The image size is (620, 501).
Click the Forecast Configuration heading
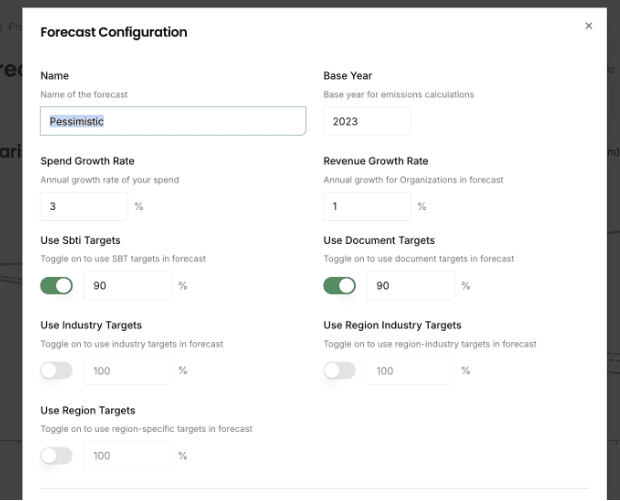pos(114,32)
